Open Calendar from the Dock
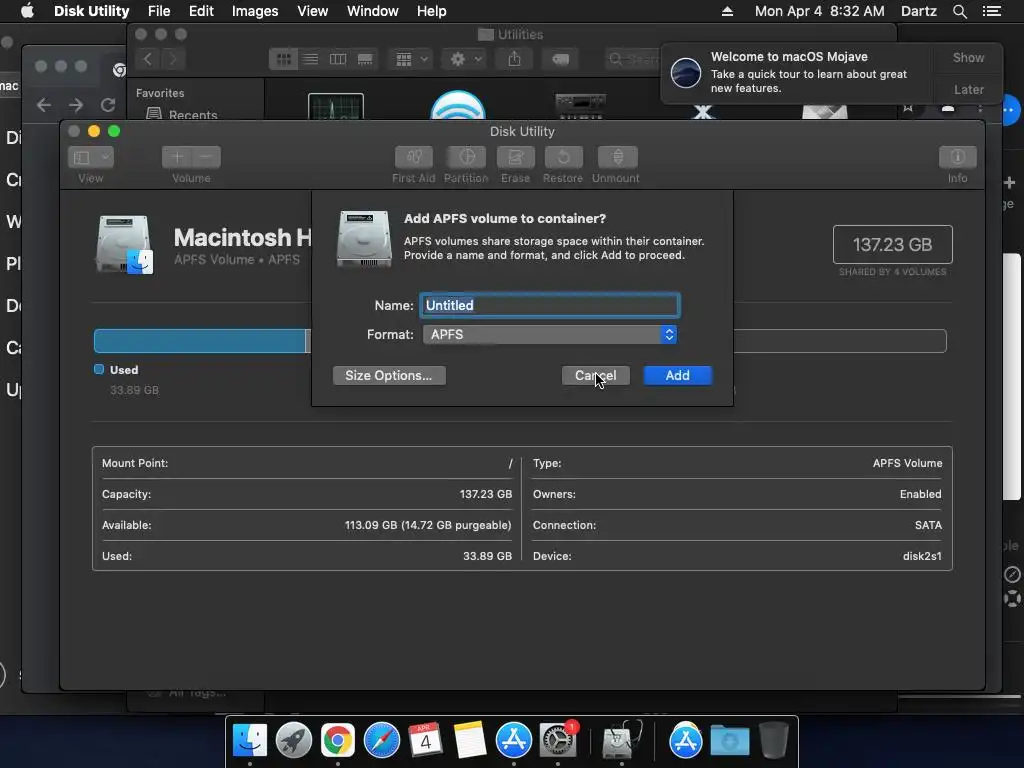Image resolution: width=1024 pixels, height=768 pixels. coord(425,741)
